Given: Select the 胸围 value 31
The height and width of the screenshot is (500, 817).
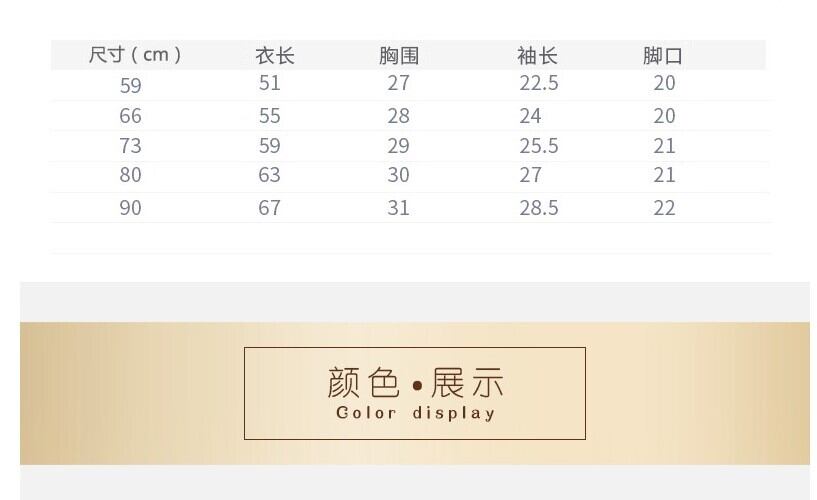Looking at the screenshot, I should point(399,208).
